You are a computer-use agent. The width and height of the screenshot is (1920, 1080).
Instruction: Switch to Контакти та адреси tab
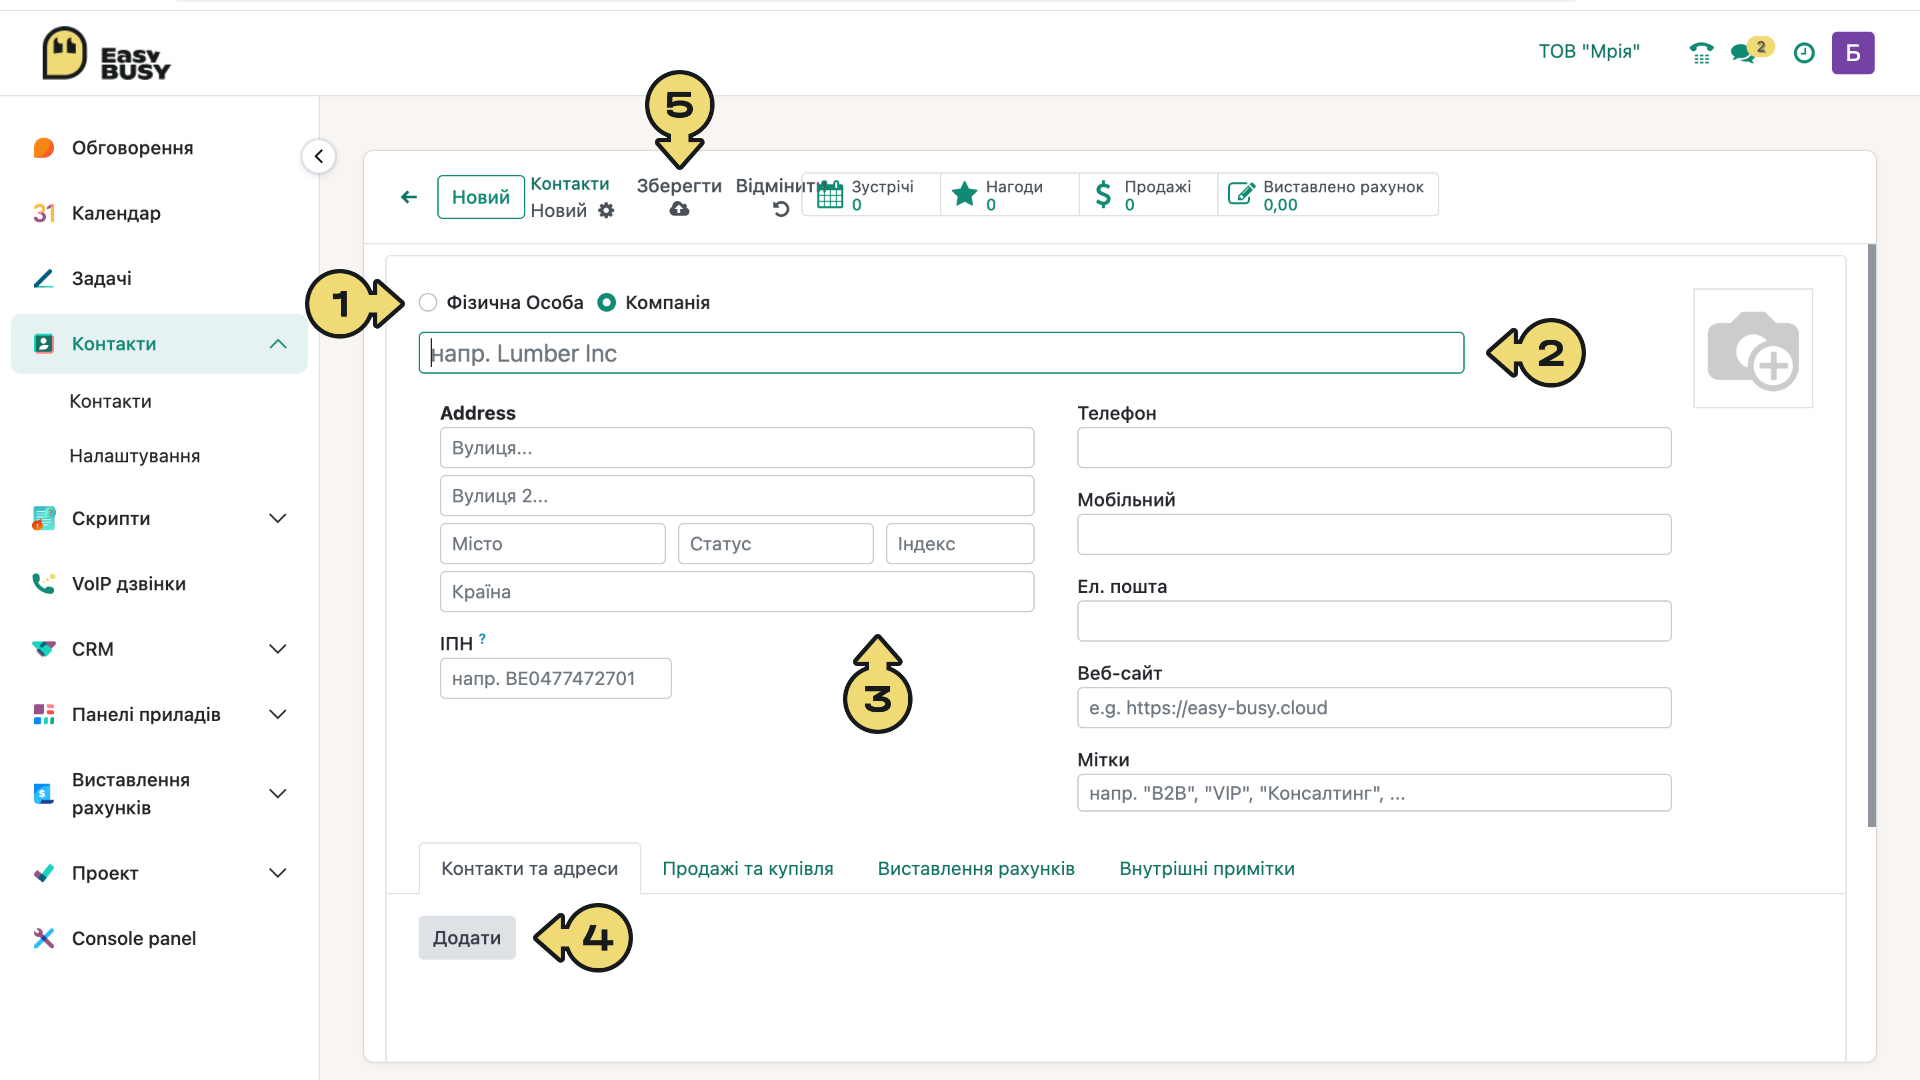pos(529,869)
